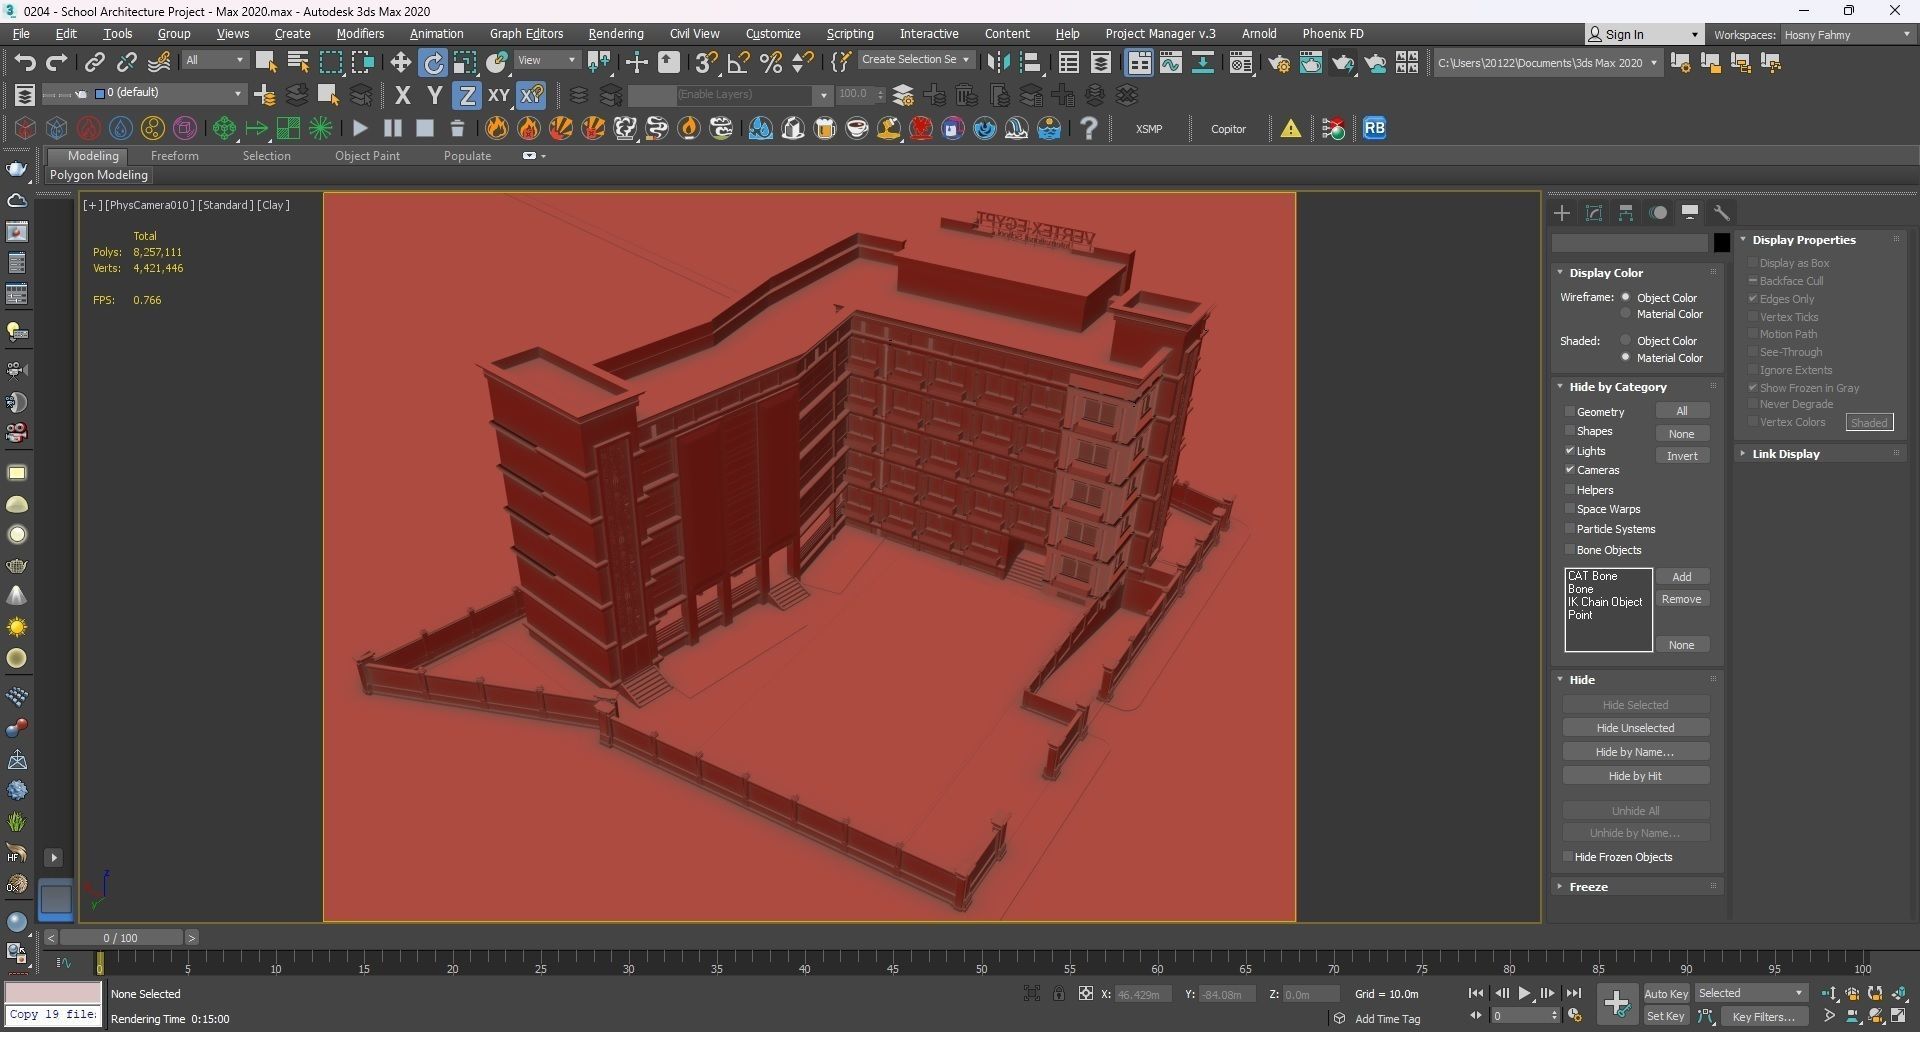Collapse the Display Color rollout

1606,273
